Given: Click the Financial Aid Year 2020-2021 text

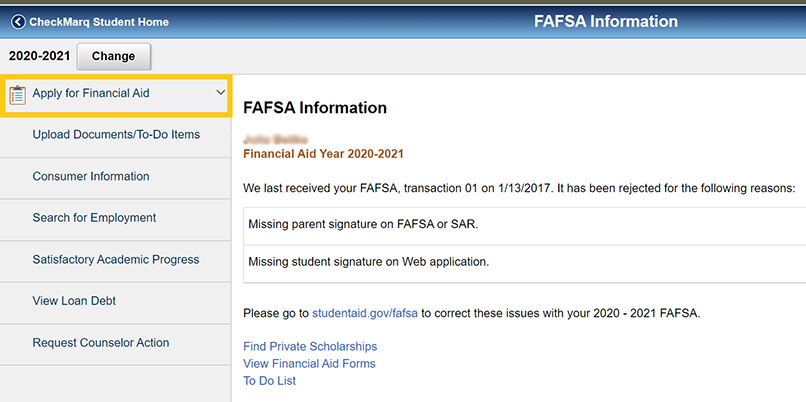Looking at the screenshot, I should pos(323,154).
